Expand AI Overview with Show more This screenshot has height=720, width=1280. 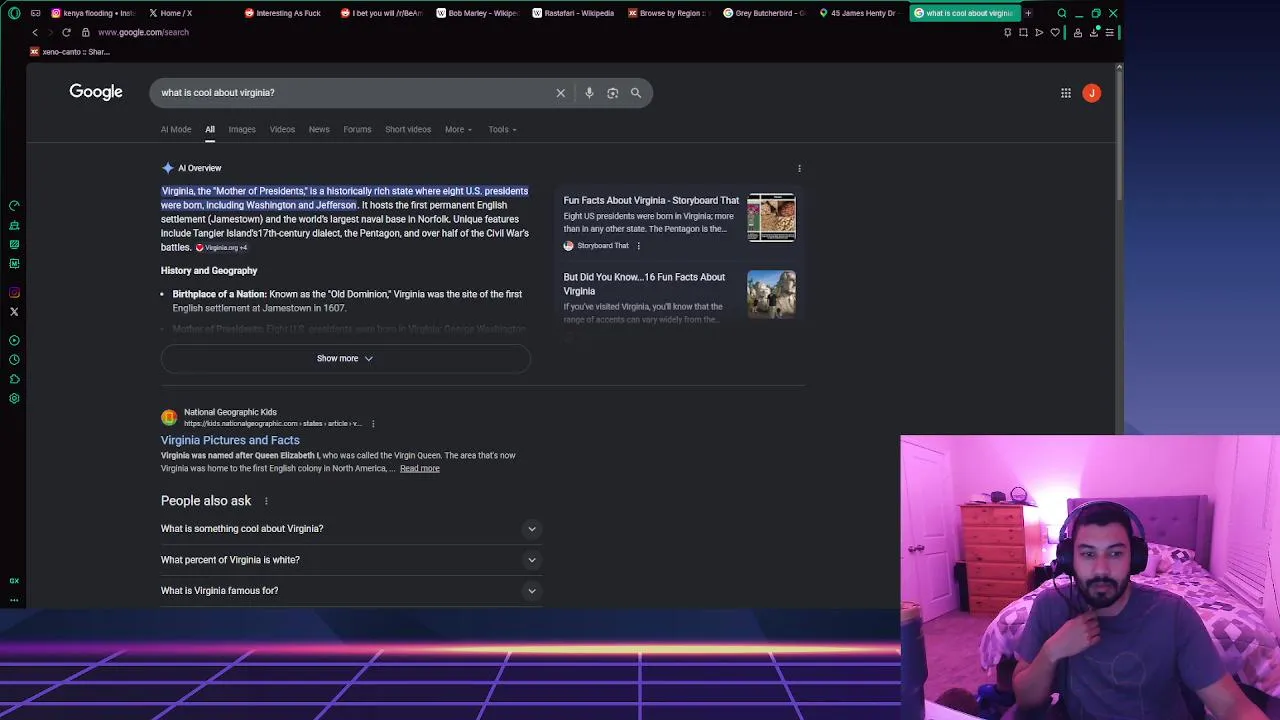(345, 358)
